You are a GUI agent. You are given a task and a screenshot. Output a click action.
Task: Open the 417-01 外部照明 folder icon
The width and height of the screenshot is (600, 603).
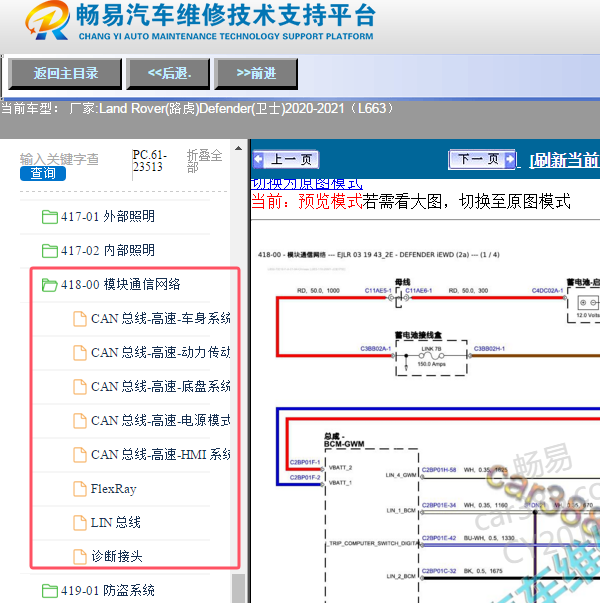click(50, 217)
